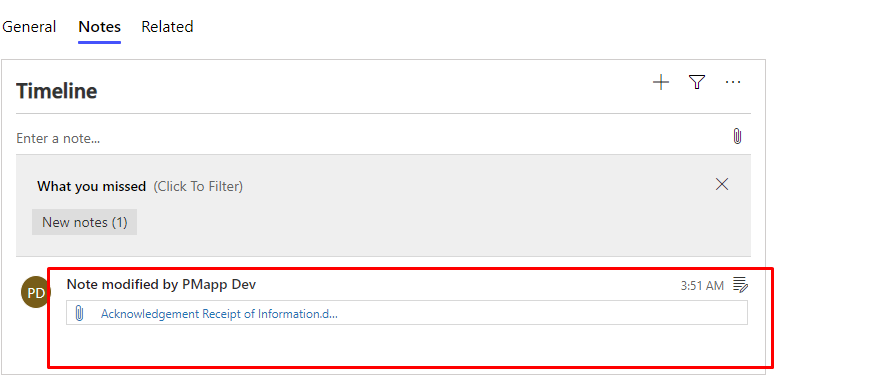Filter by New notes (1)
Image resolution: width=874 pixels, height=390 pixels.
click(85, 222)
